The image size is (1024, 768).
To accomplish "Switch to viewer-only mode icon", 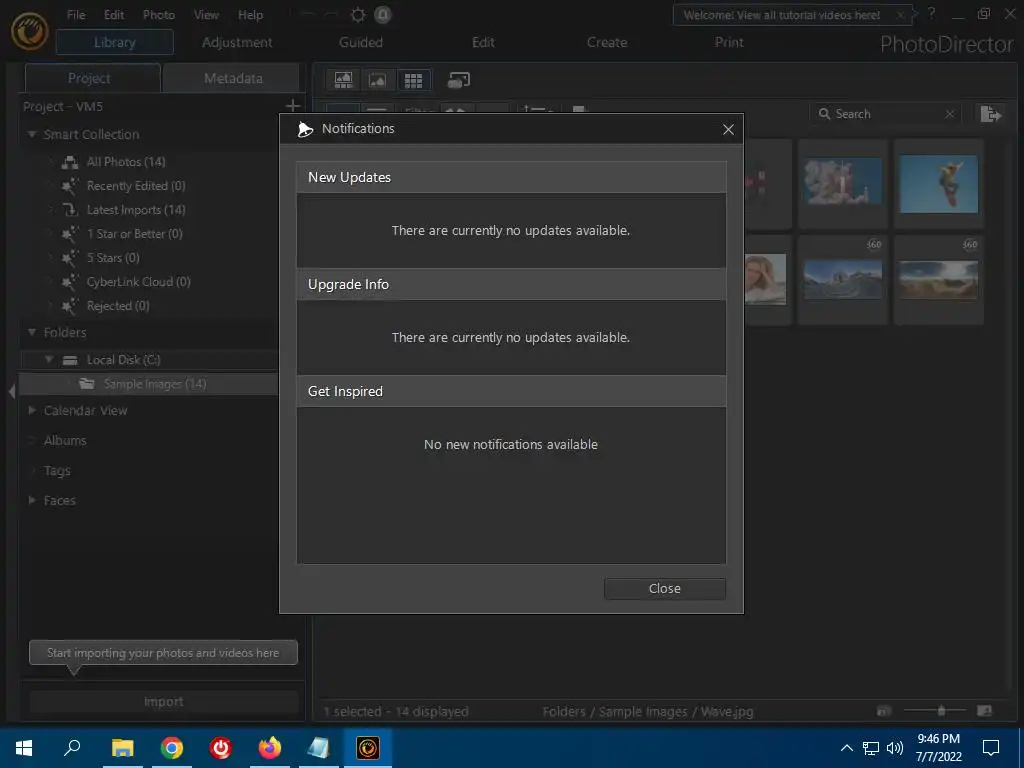I will click(377, 80).
